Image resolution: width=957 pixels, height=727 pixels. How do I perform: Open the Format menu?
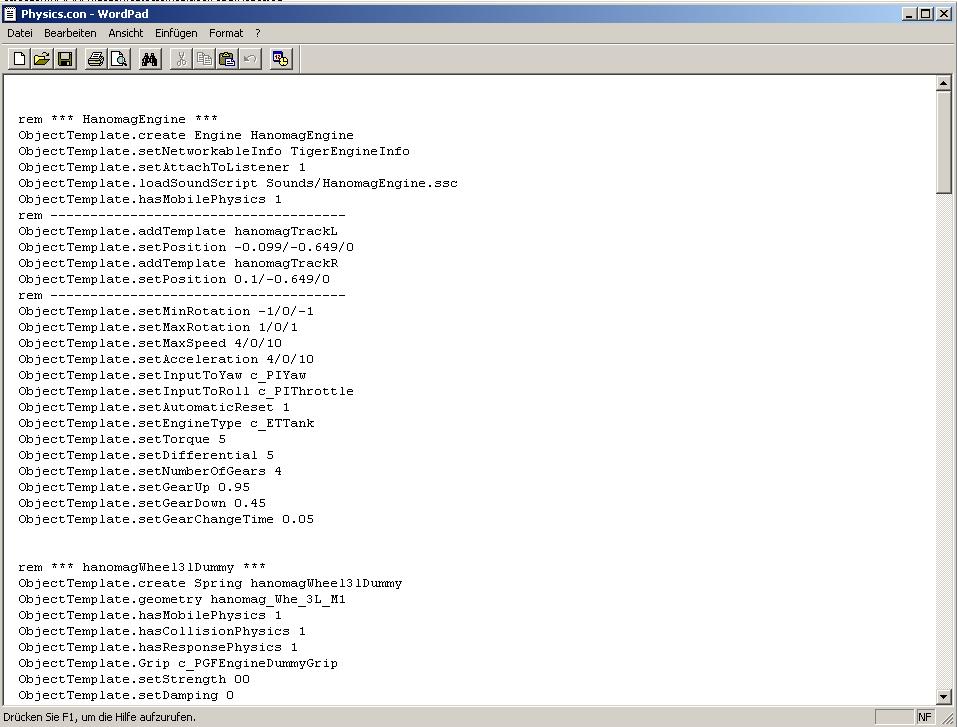(226, 33)
